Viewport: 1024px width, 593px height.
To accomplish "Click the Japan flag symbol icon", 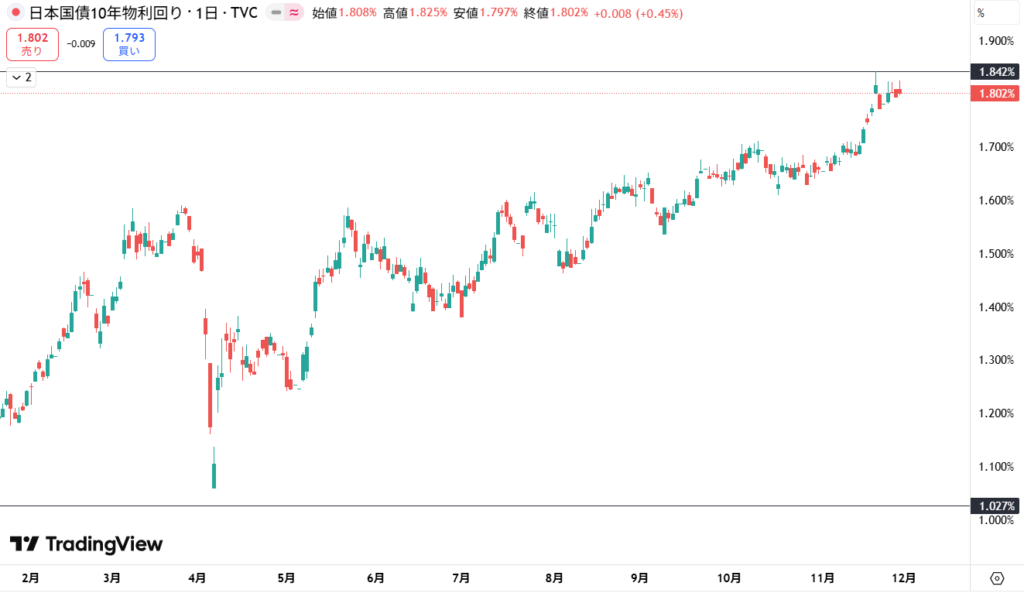I will click(x=15, y=13).
